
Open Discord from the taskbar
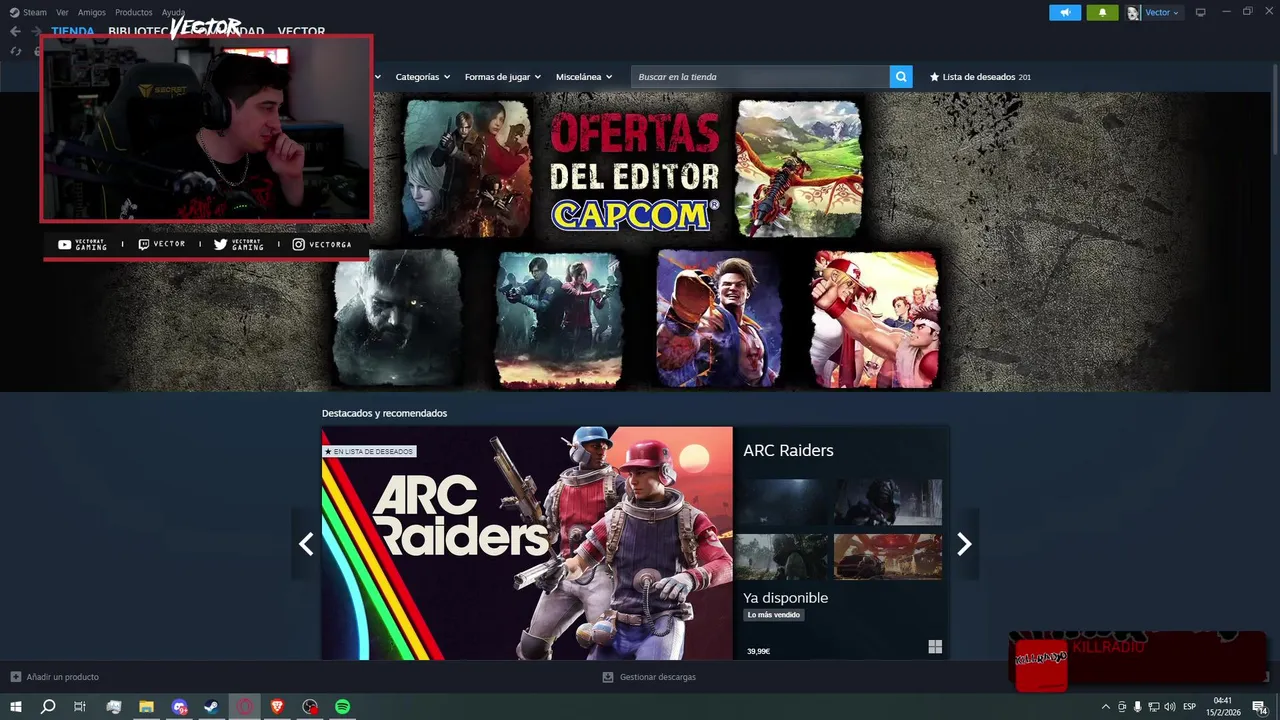[x=179, y=707]
